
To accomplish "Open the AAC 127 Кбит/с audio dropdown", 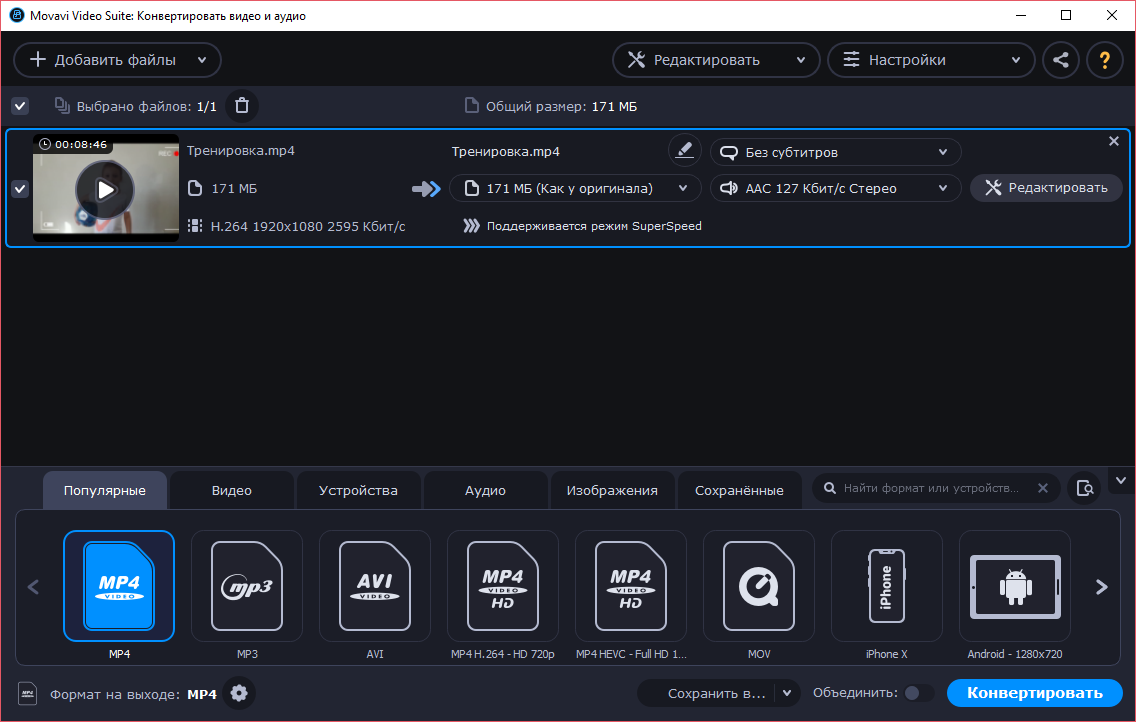I will coord(835,188).
